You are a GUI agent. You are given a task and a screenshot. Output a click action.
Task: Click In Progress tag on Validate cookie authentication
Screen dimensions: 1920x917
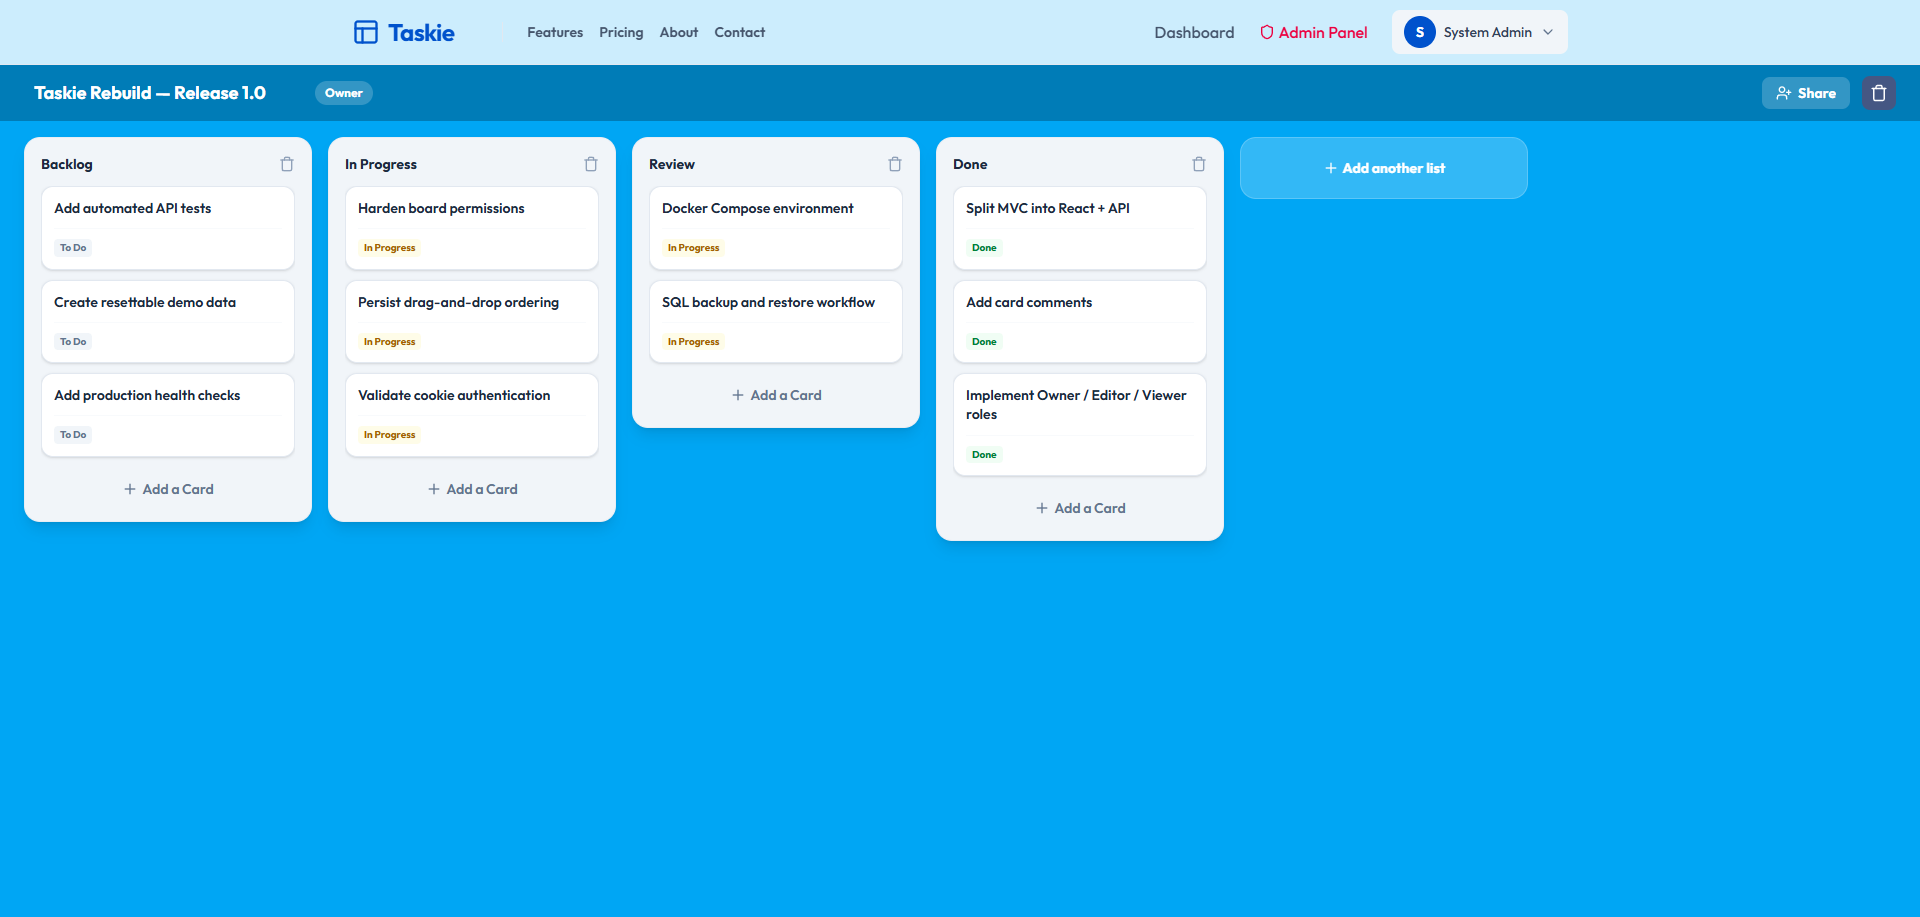coord(390,435)
